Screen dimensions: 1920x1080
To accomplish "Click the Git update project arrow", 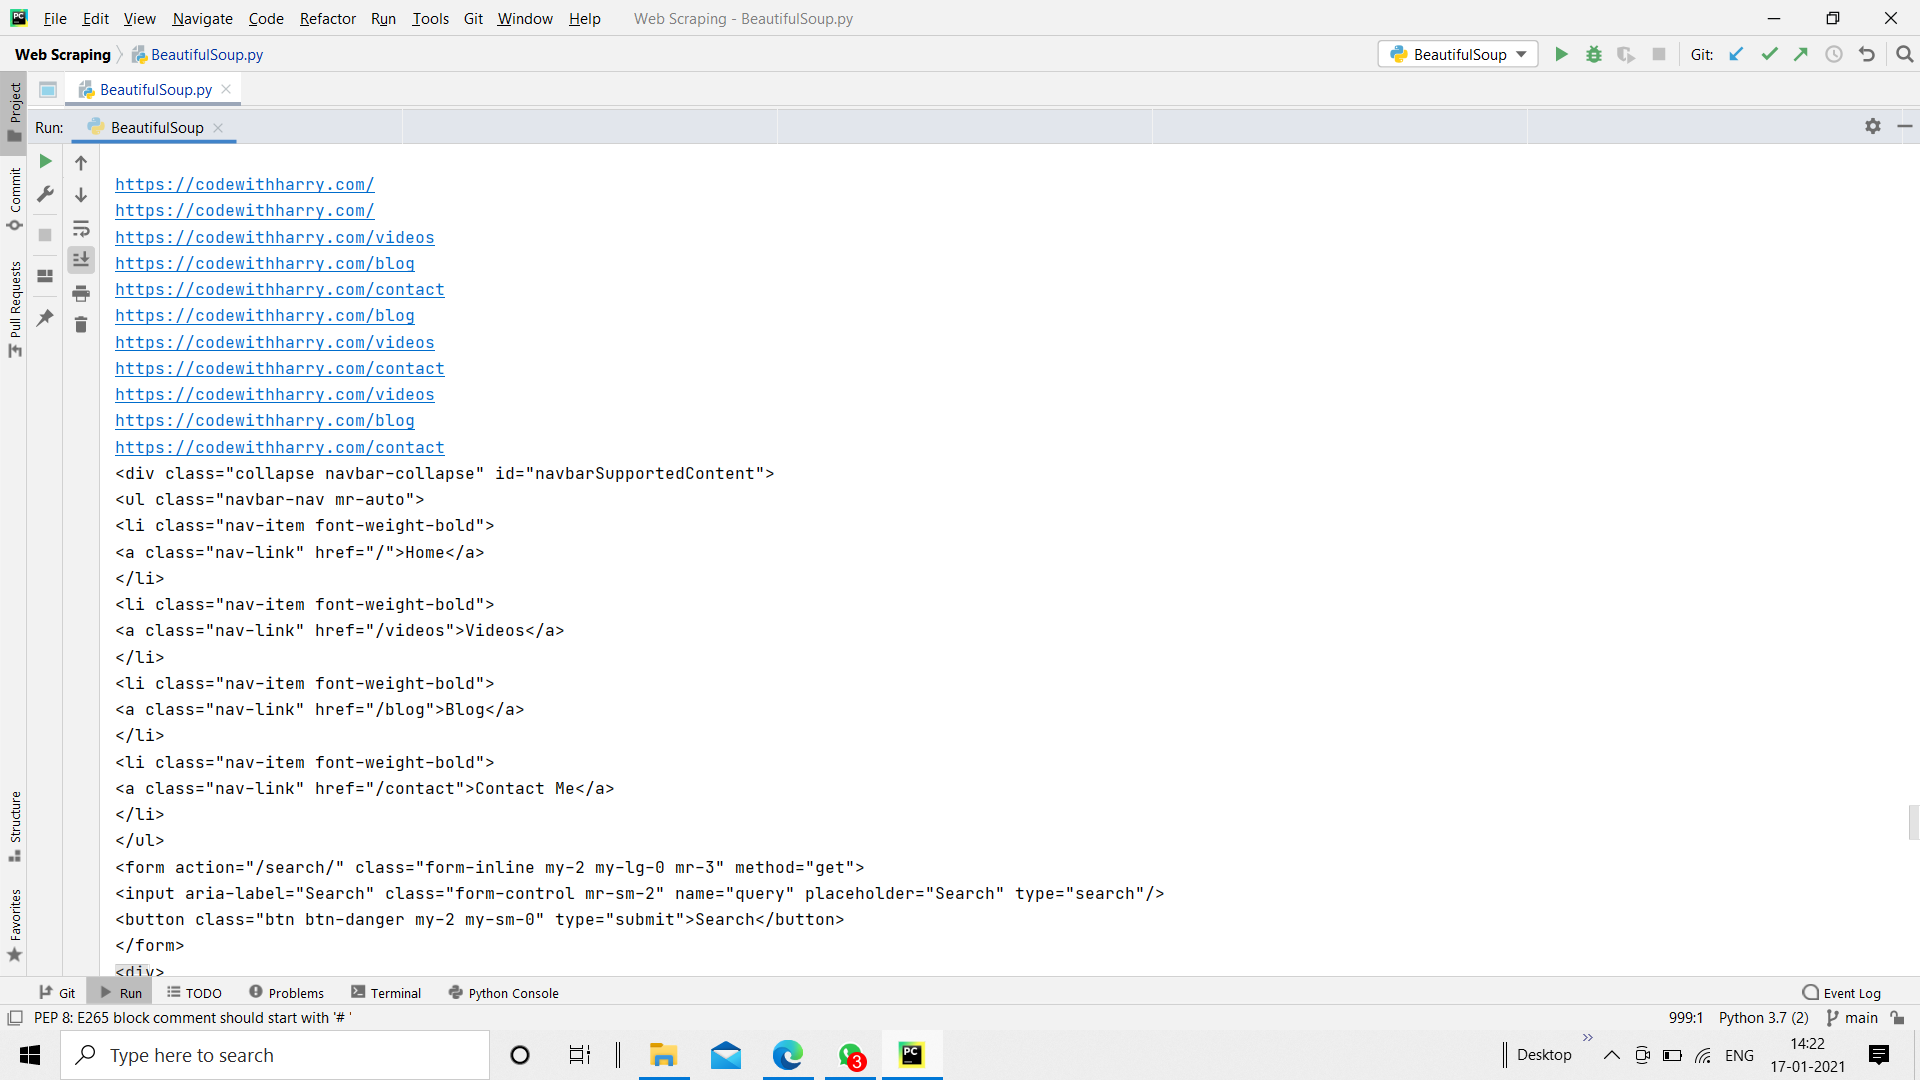I will pos(1736,55).
